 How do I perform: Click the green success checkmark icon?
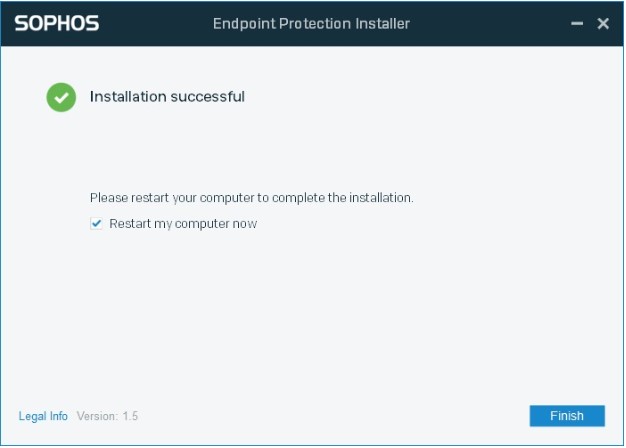tap(61, 97)
